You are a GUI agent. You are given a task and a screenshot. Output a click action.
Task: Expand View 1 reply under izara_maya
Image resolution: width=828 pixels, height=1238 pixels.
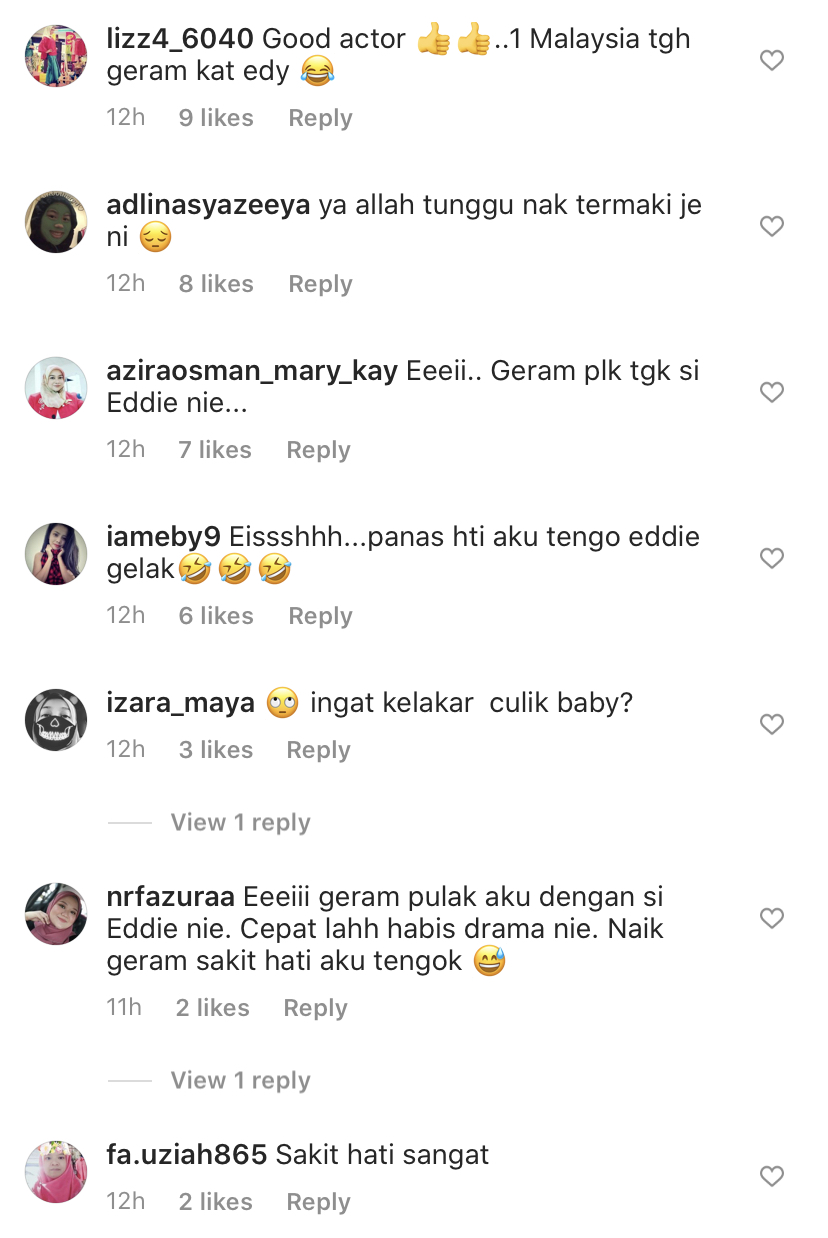pyautogui.click(x=240, y=823)
